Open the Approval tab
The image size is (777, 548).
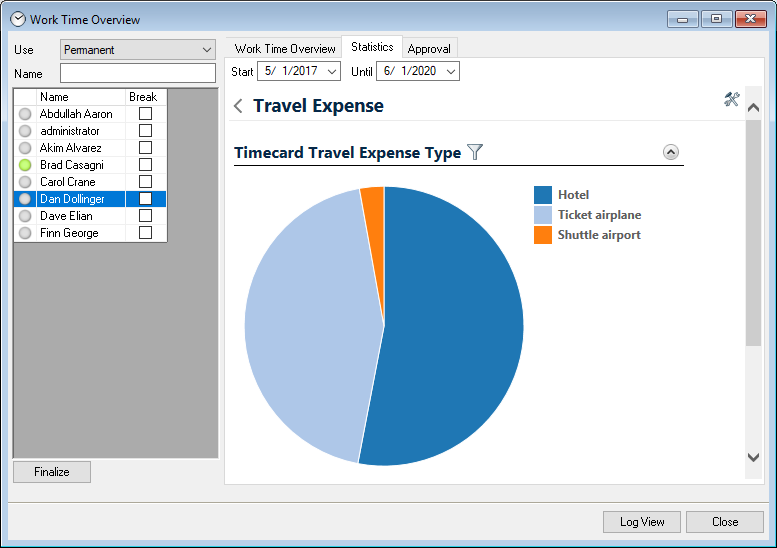coord(429,49)
